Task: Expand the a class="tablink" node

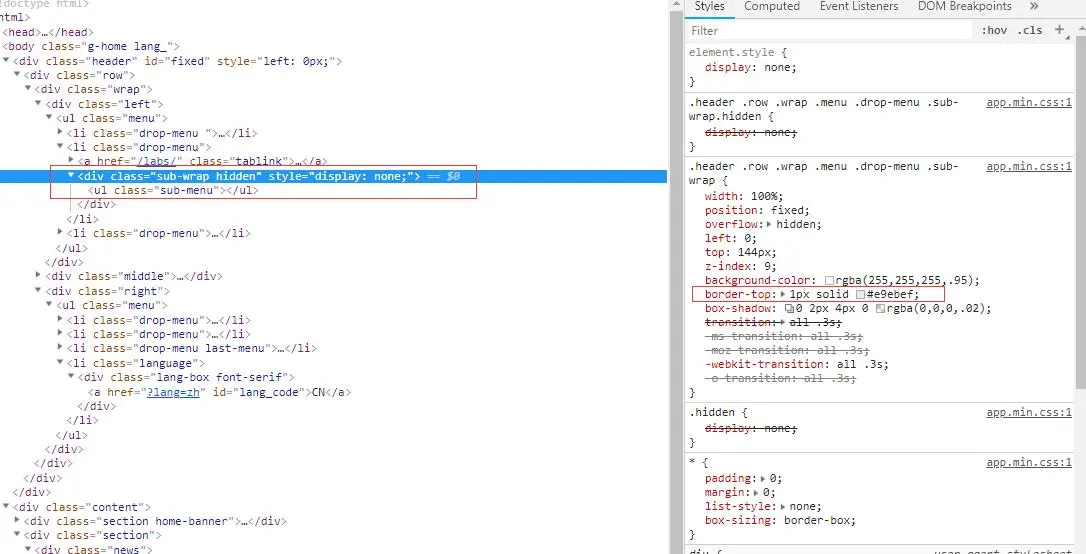Action: pyautogui.click(x=71, y=161)
